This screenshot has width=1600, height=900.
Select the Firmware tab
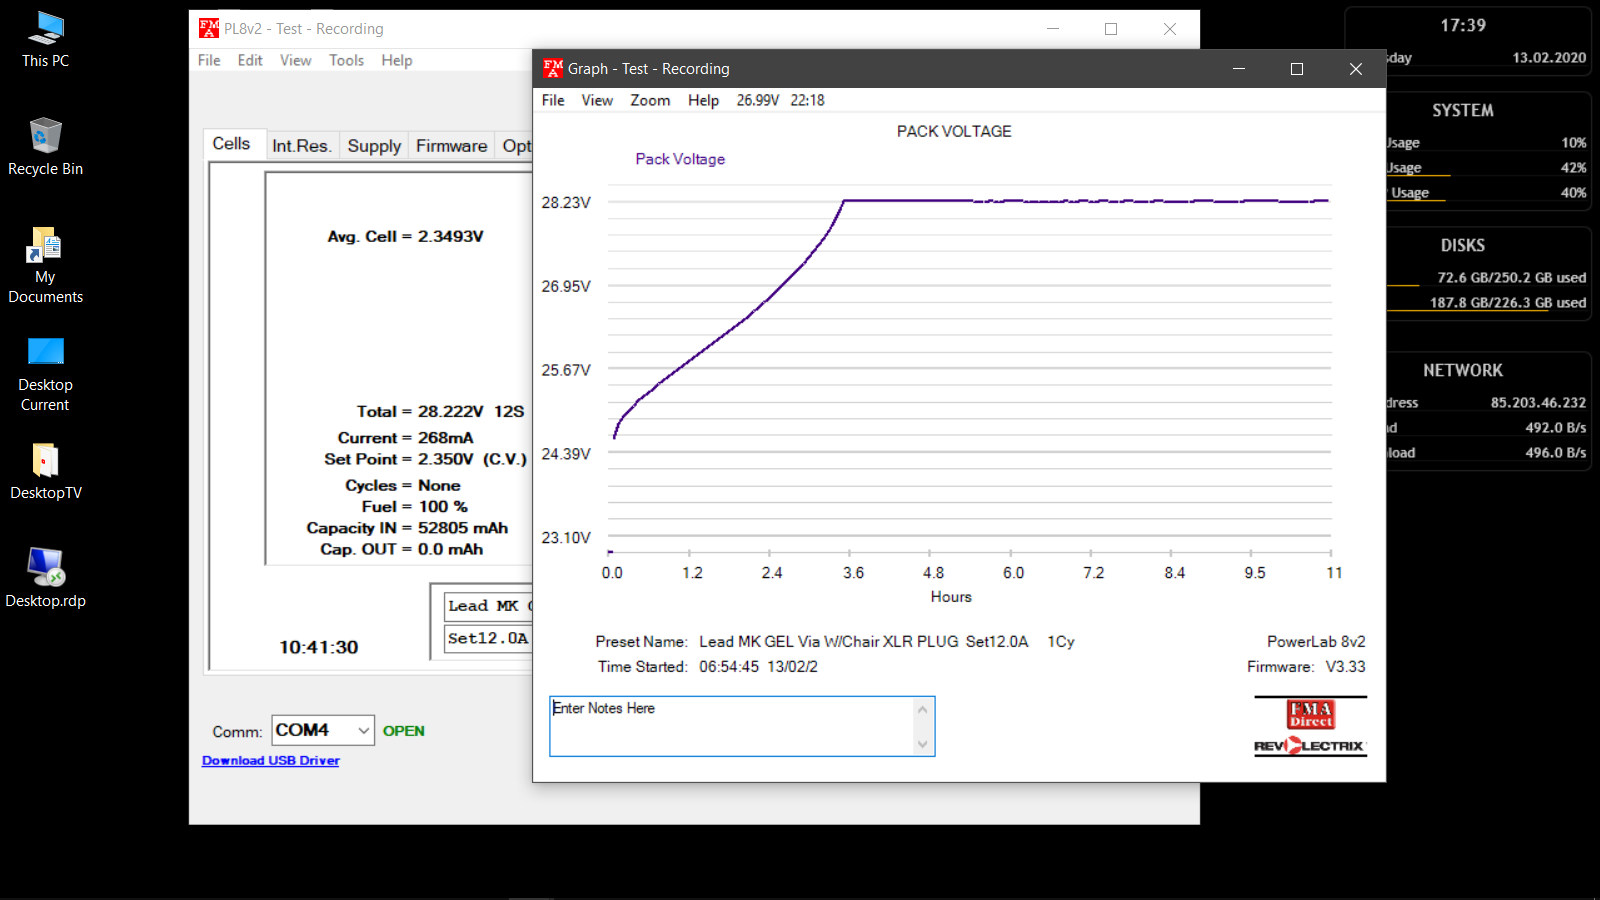(451, 146)
